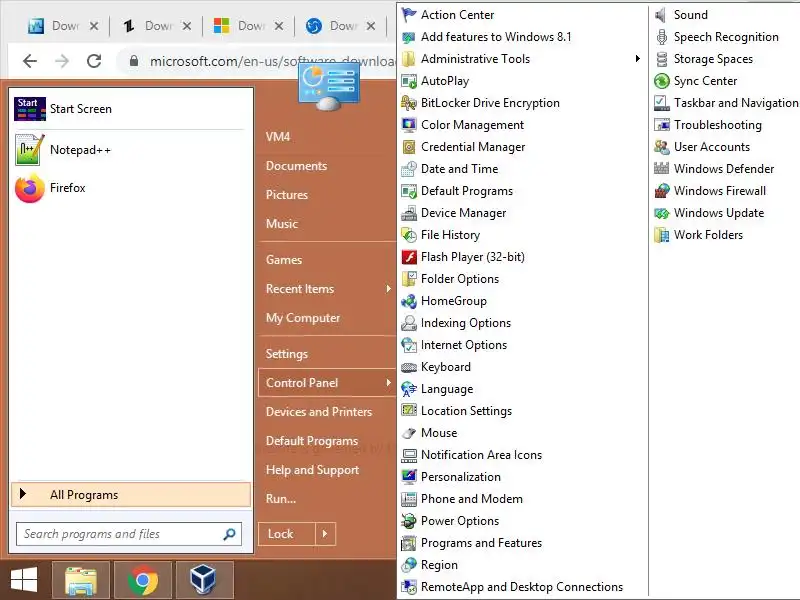Launch Notepad++ from its start menu icon
The height and width of the screenshot is (600, 800).
click(30, 150)
